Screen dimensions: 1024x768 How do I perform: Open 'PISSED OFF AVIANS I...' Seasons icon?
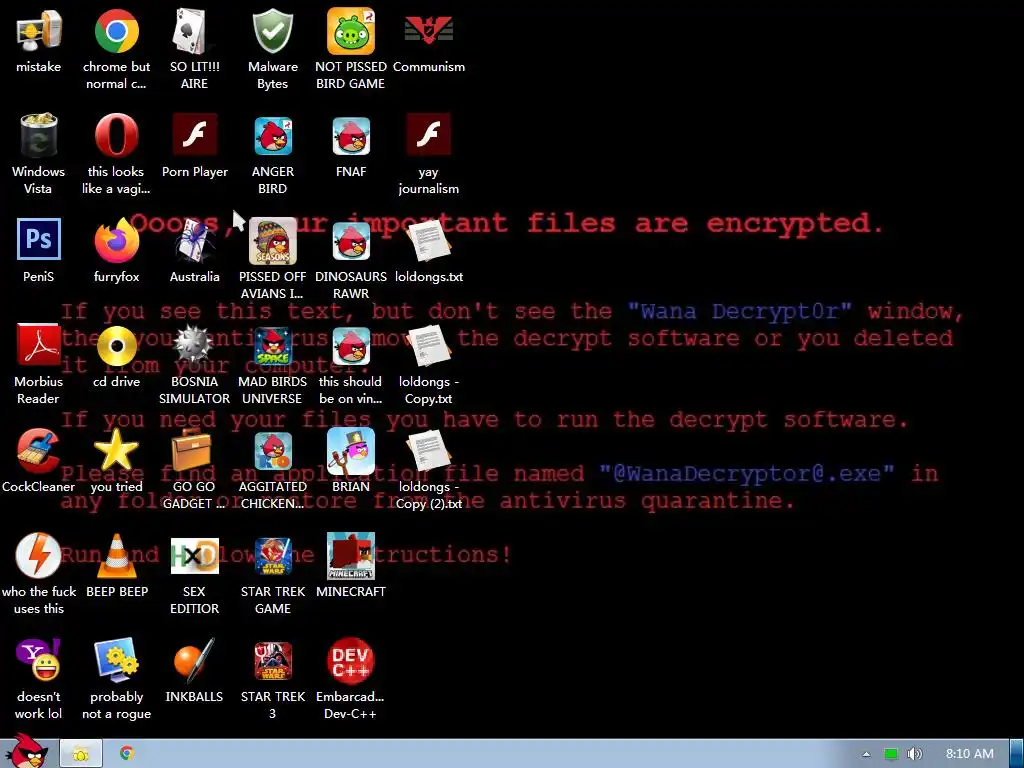click(272, 241)
